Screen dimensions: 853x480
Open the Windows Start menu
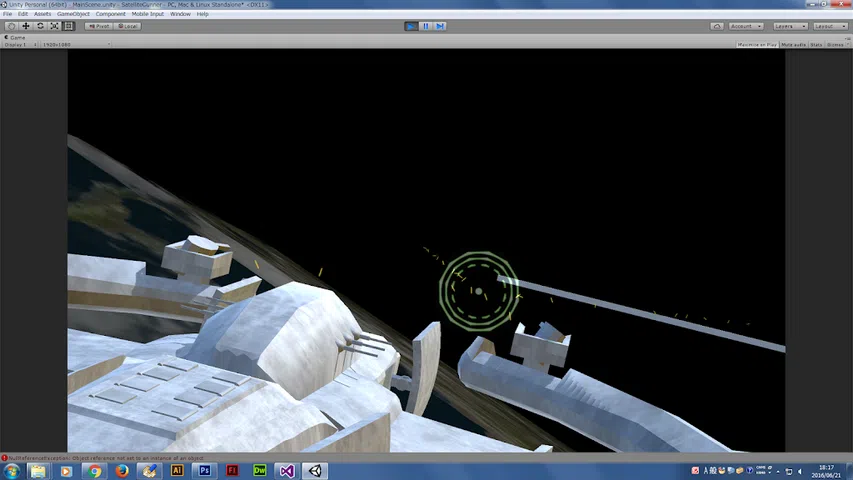[11, 471]
